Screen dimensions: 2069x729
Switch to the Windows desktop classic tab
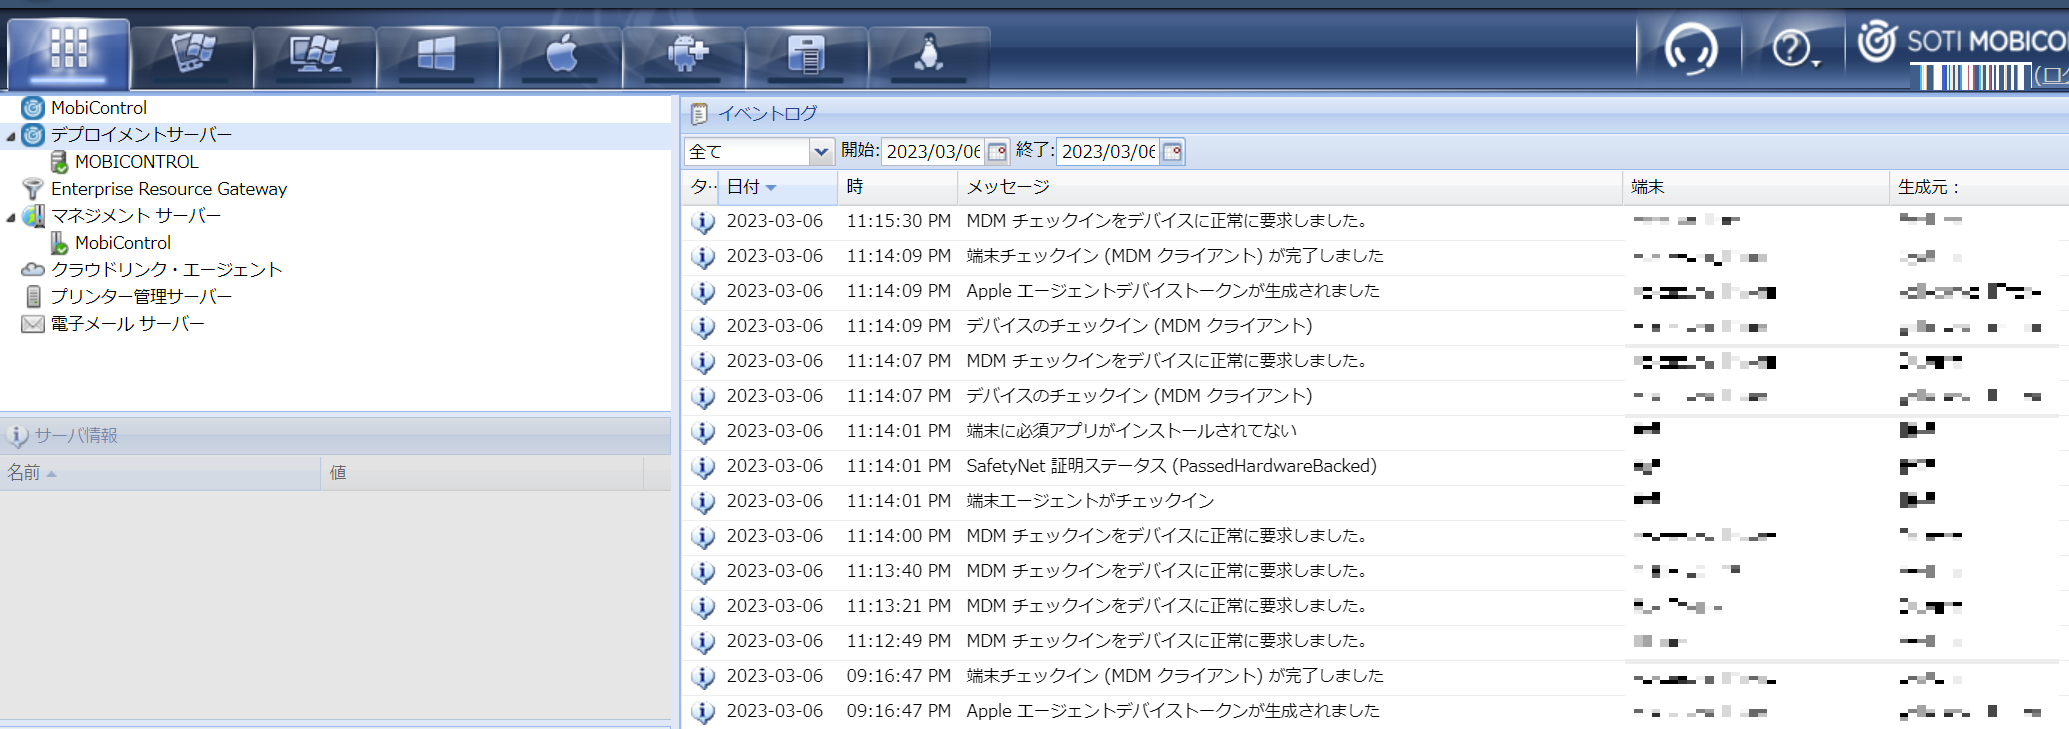[315, 56]
